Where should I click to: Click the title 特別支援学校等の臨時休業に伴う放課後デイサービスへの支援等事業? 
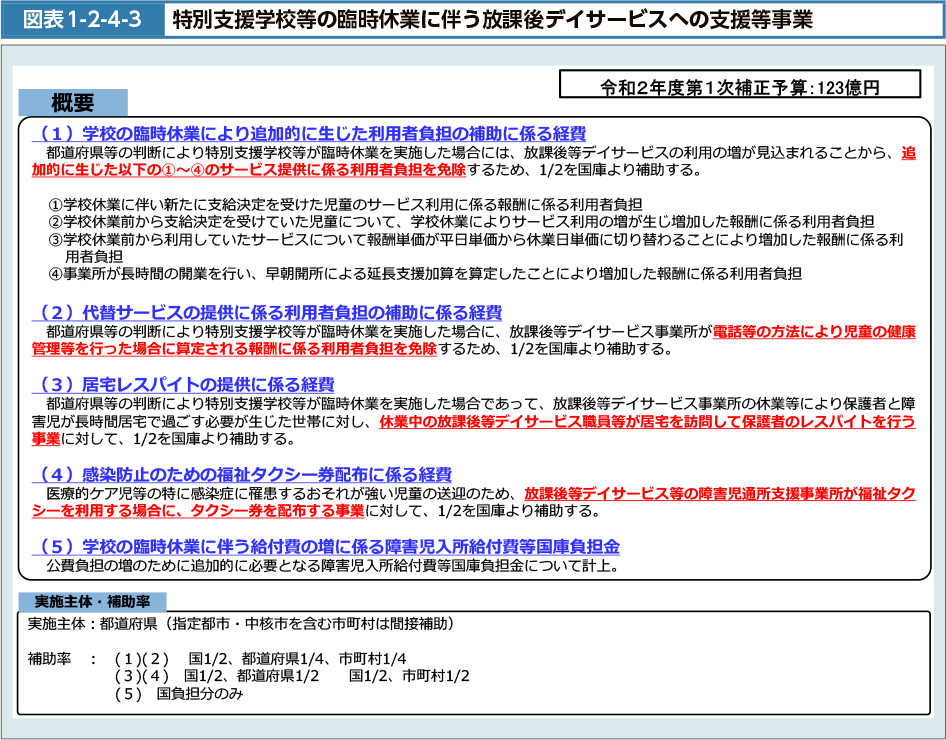click(x=492, y=19)
